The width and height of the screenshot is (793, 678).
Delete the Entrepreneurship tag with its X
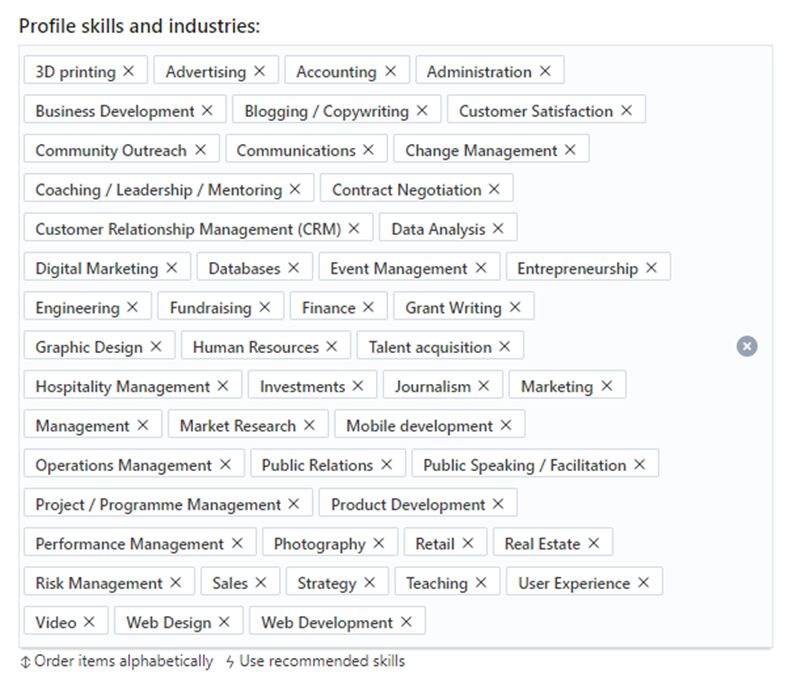pos(651,267)
